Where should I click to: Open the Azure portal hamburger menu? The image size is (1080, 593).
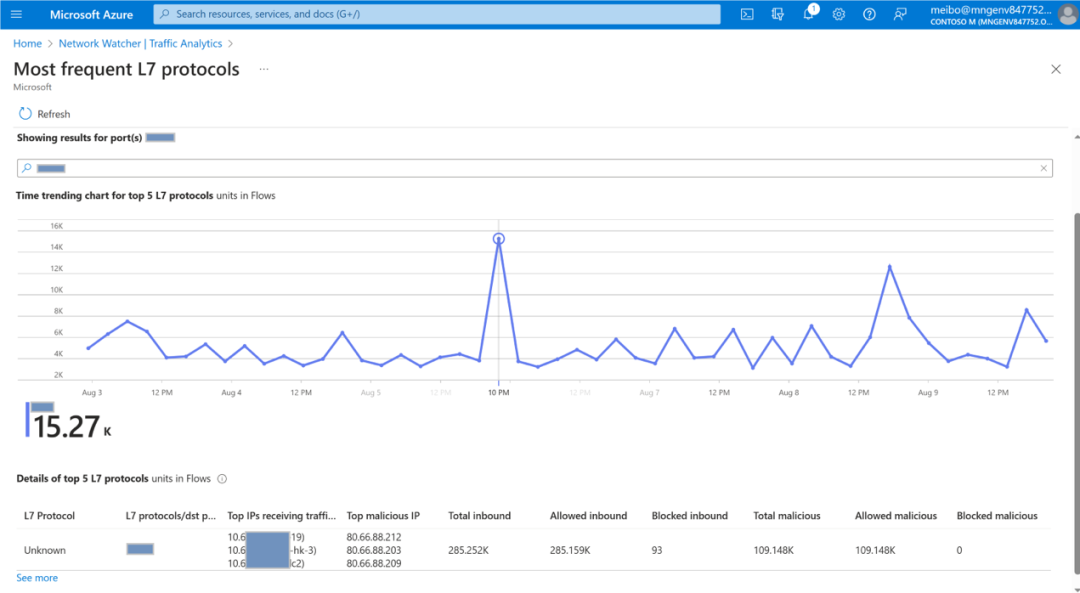[16, 14]
